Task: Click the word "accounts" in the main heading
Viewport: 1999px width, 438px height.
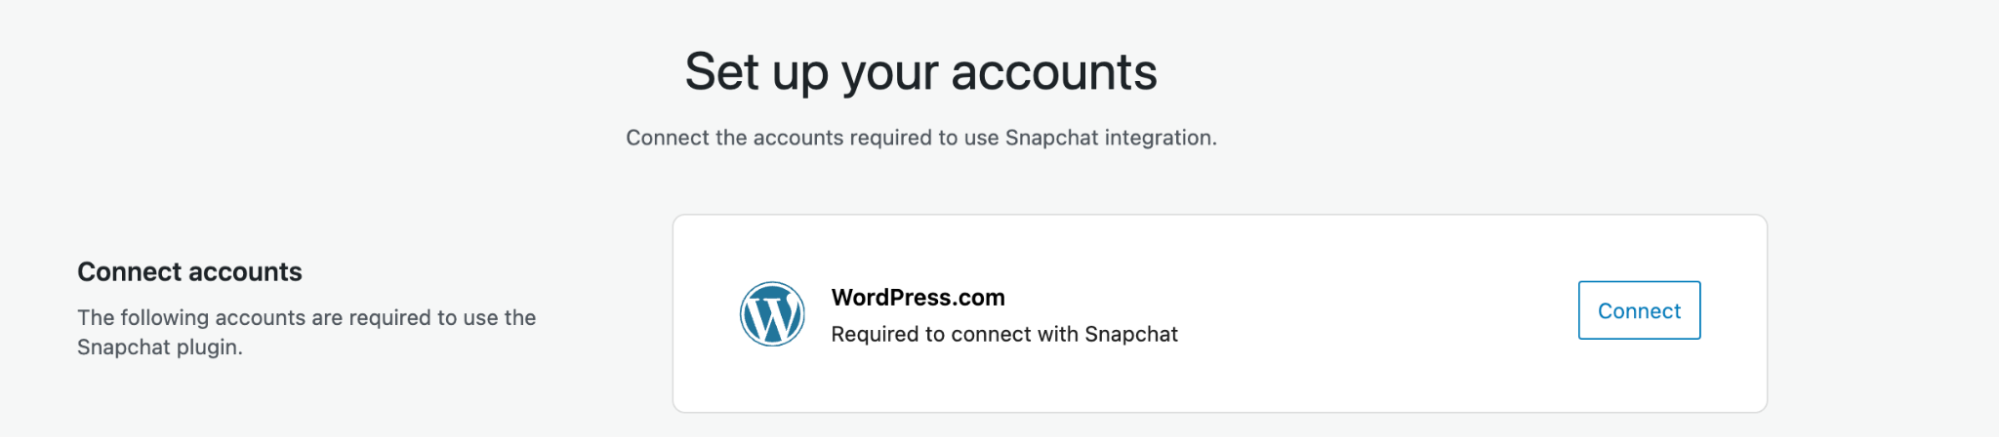Action: click(x=1053, y=72)
